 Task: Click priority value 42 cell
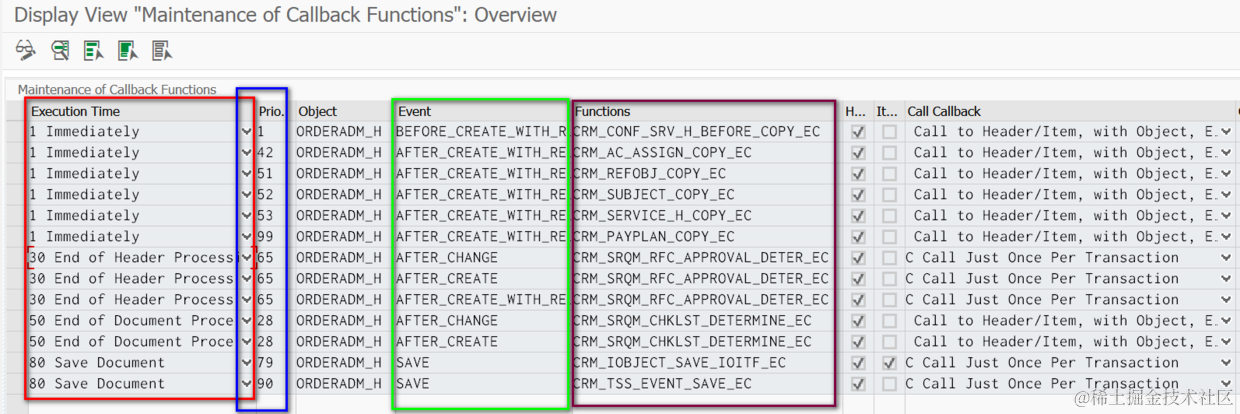[273, 153]
